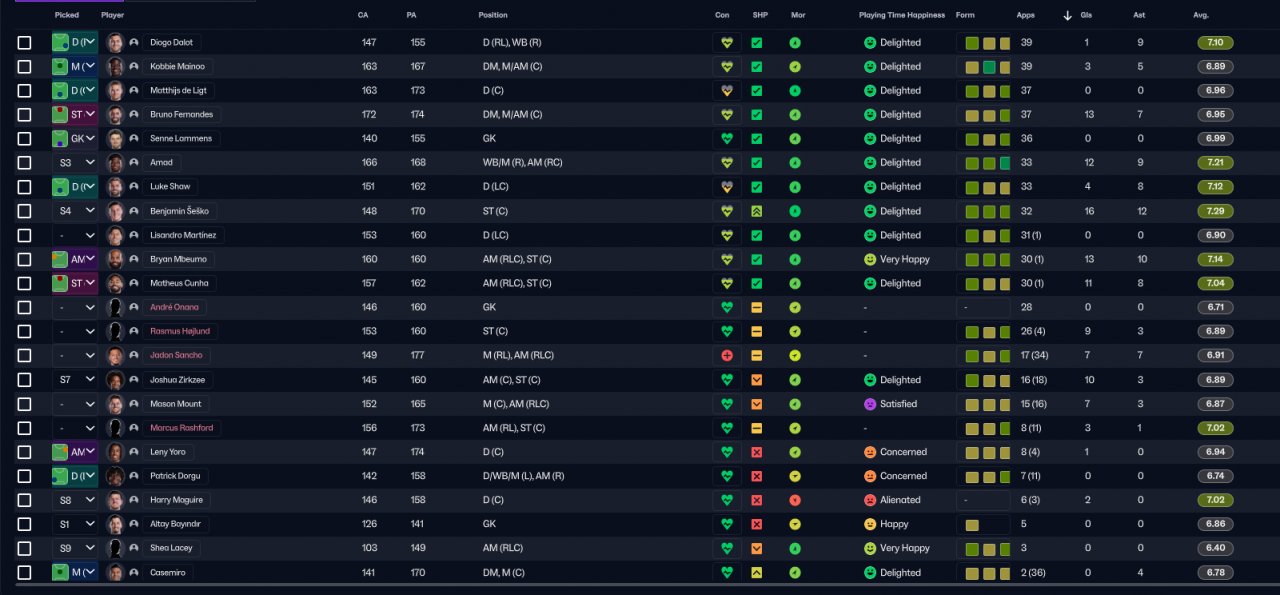This screenshot has width=1280, height=595.
Task: Open Marcus Rashford's player name link
Action: click(x=181, y=428)
